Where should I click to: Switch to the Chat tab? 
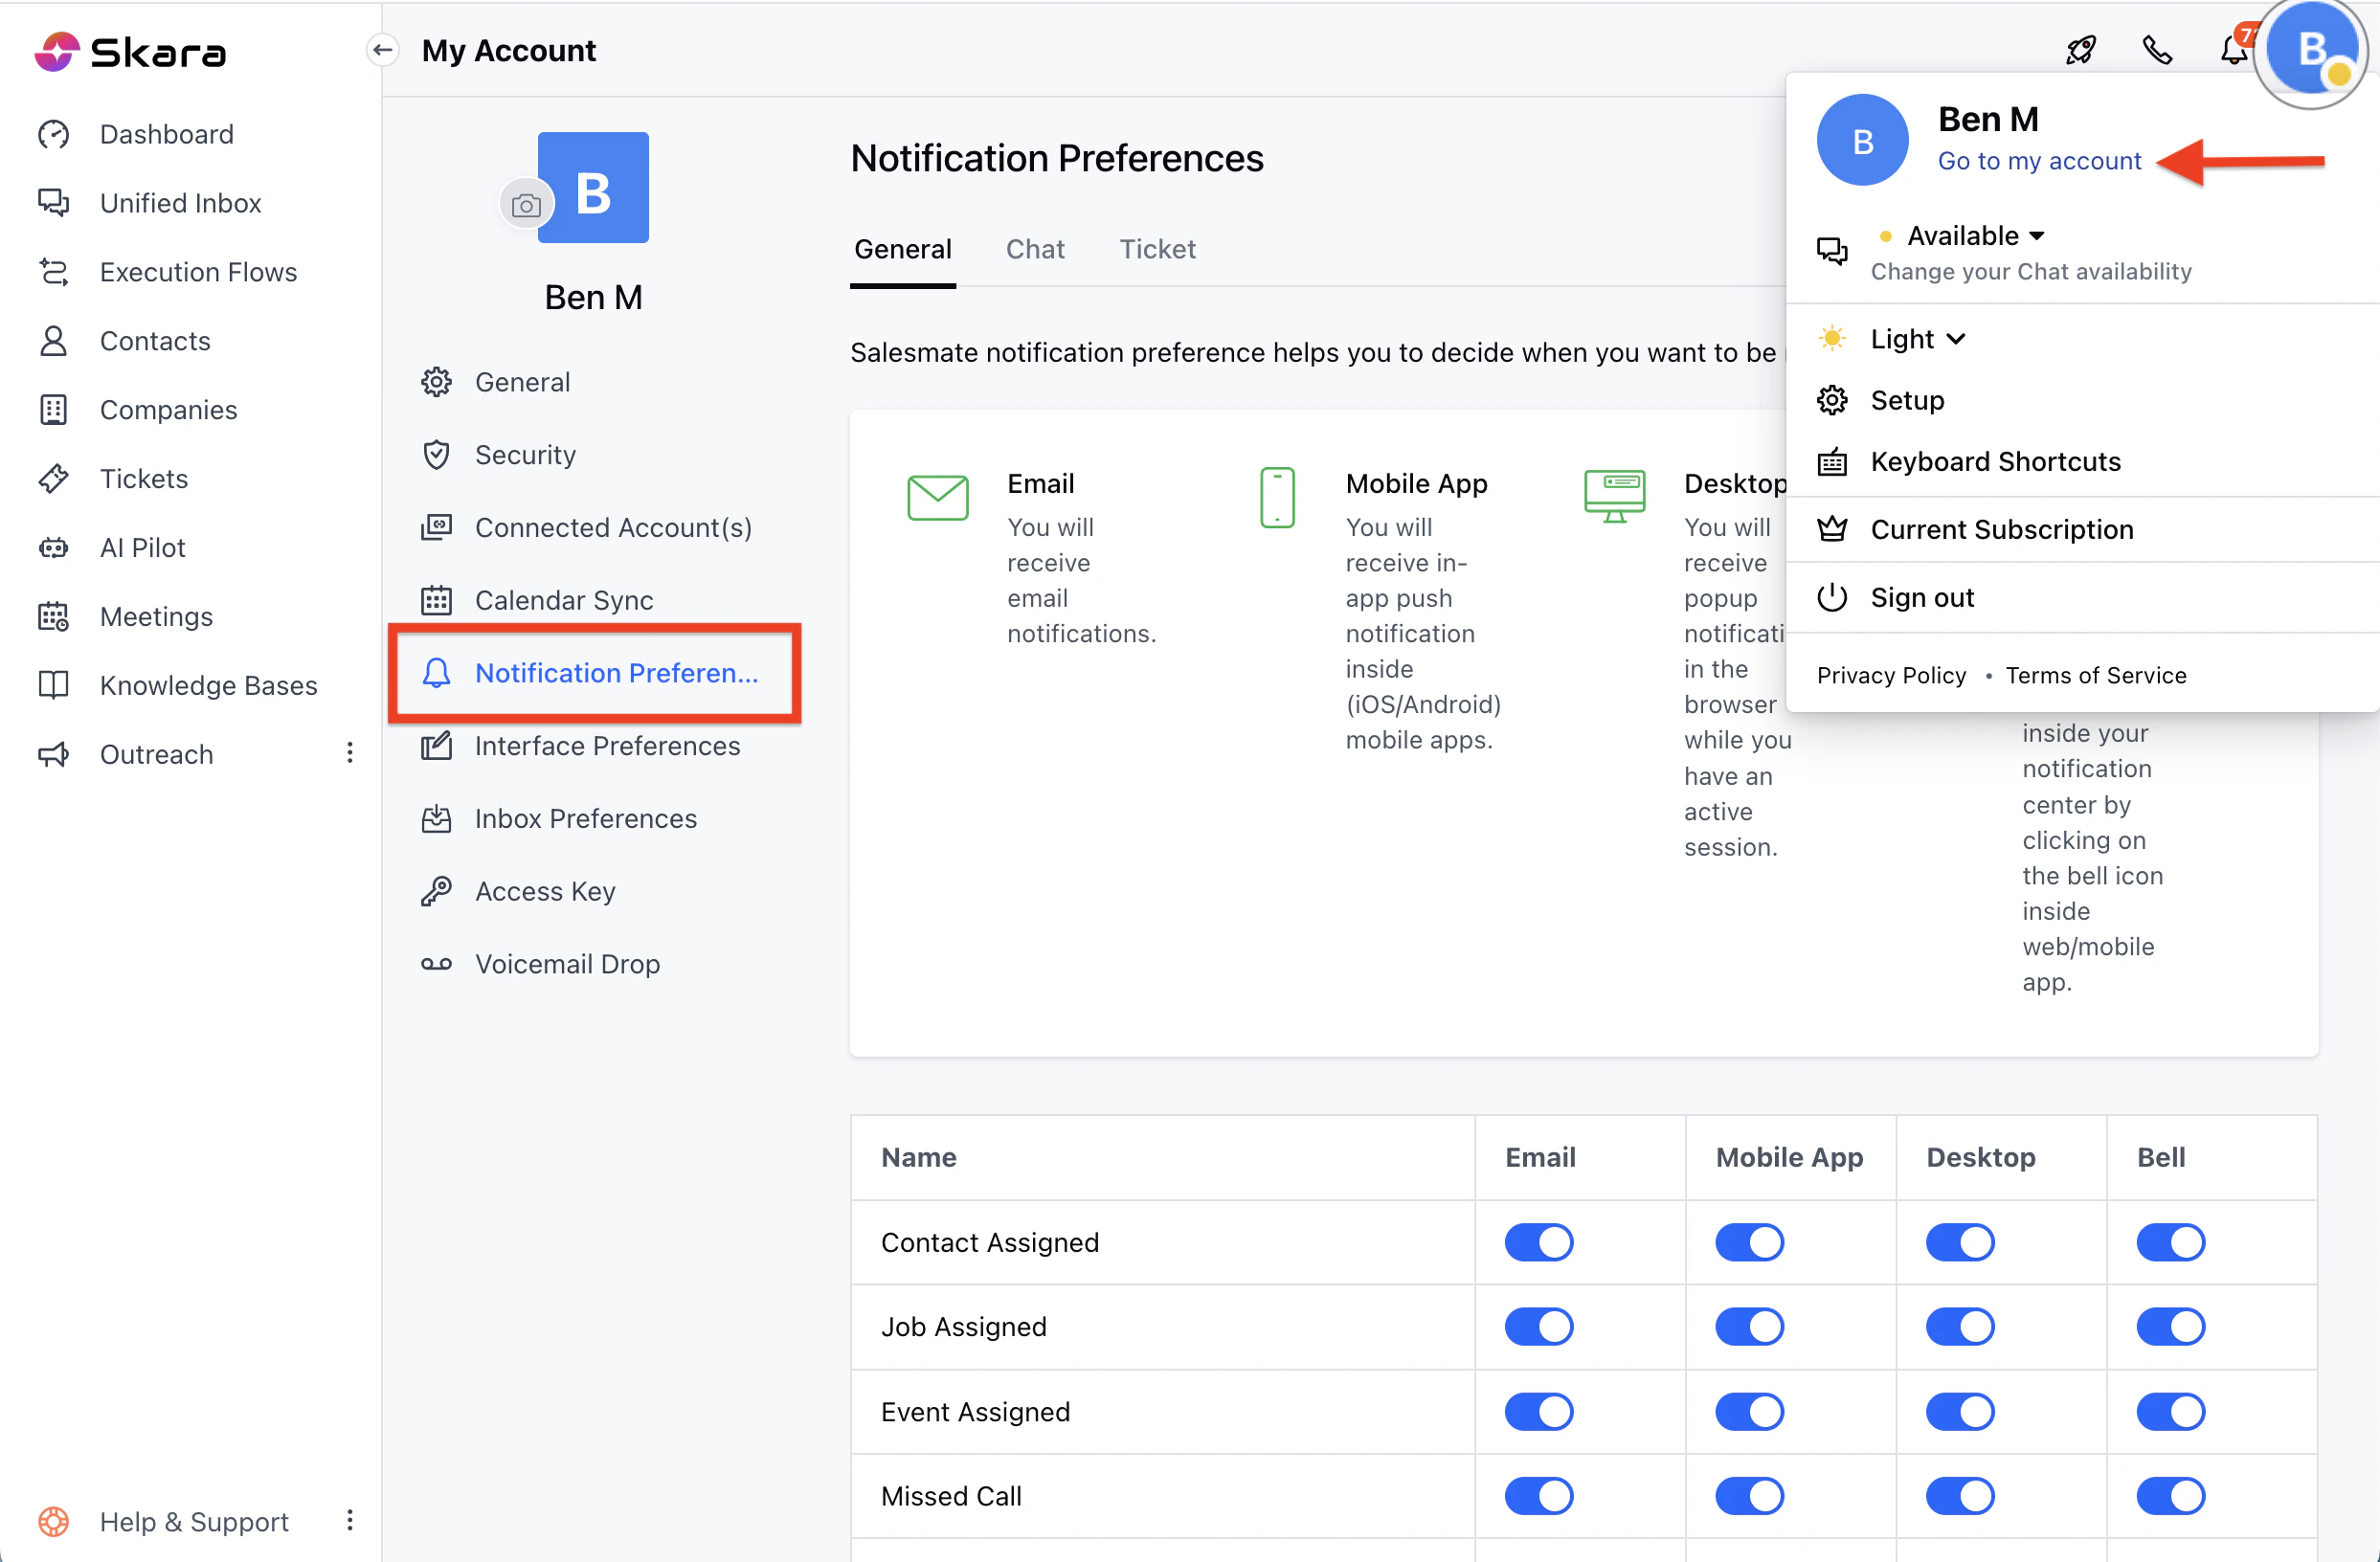[1034, 249]
